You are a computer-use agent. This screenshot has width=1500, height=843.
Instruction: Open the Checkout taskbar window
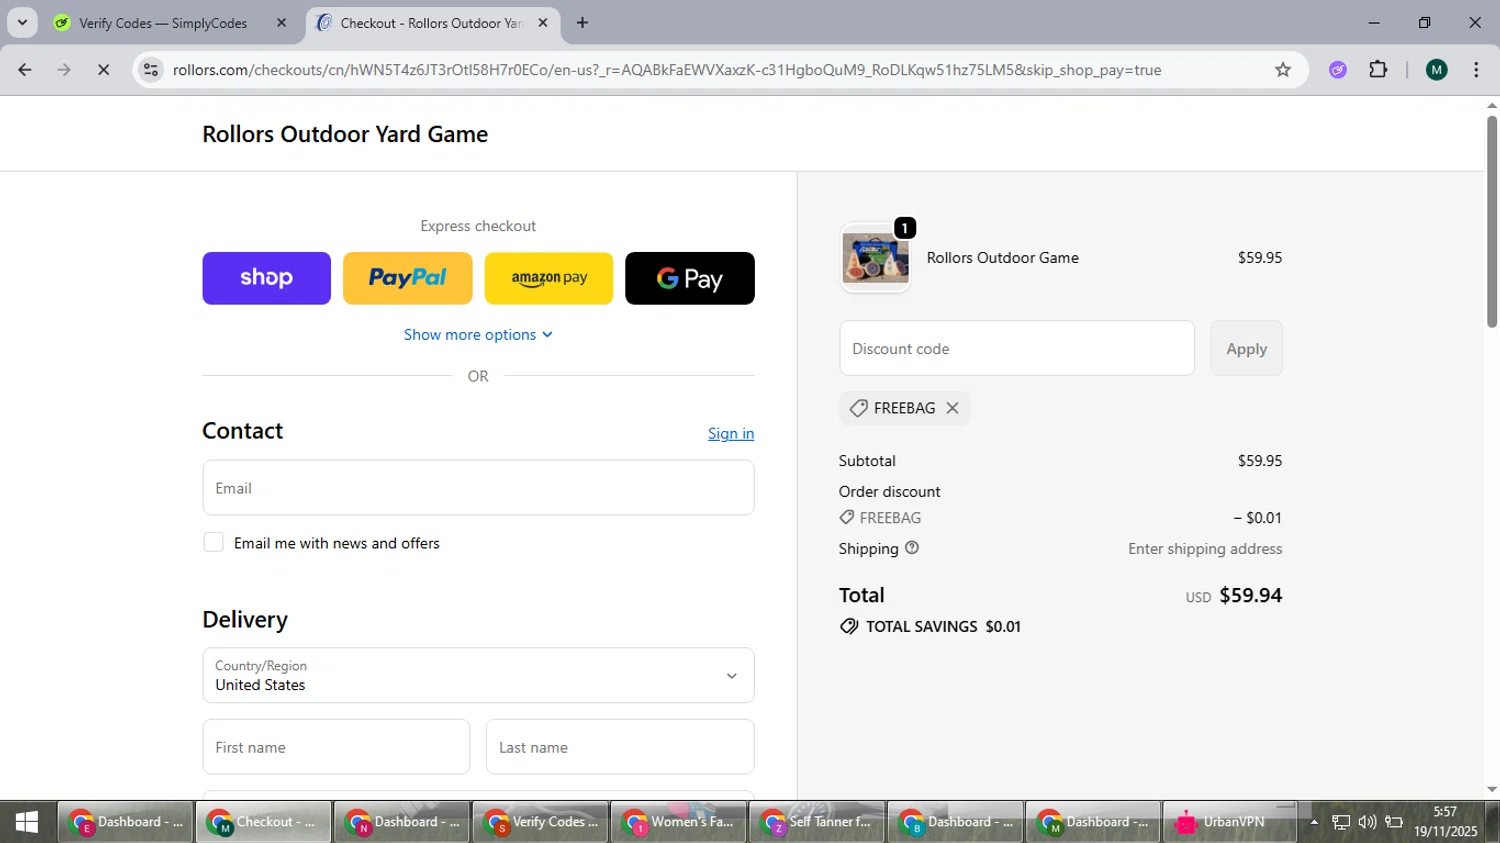(263, 822)
